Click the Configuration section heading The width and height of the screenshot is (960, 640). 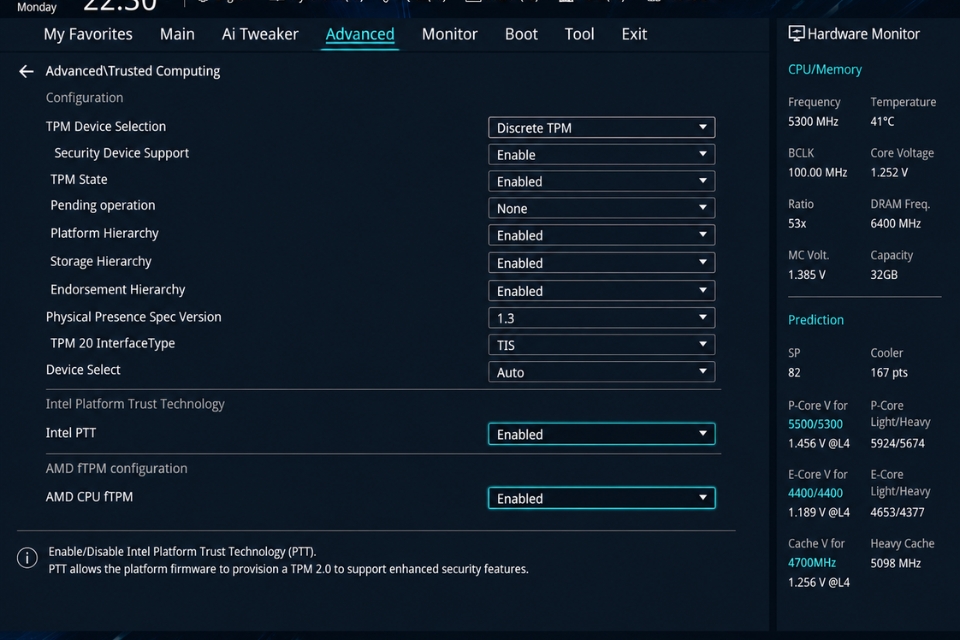[x=84, y=98]
